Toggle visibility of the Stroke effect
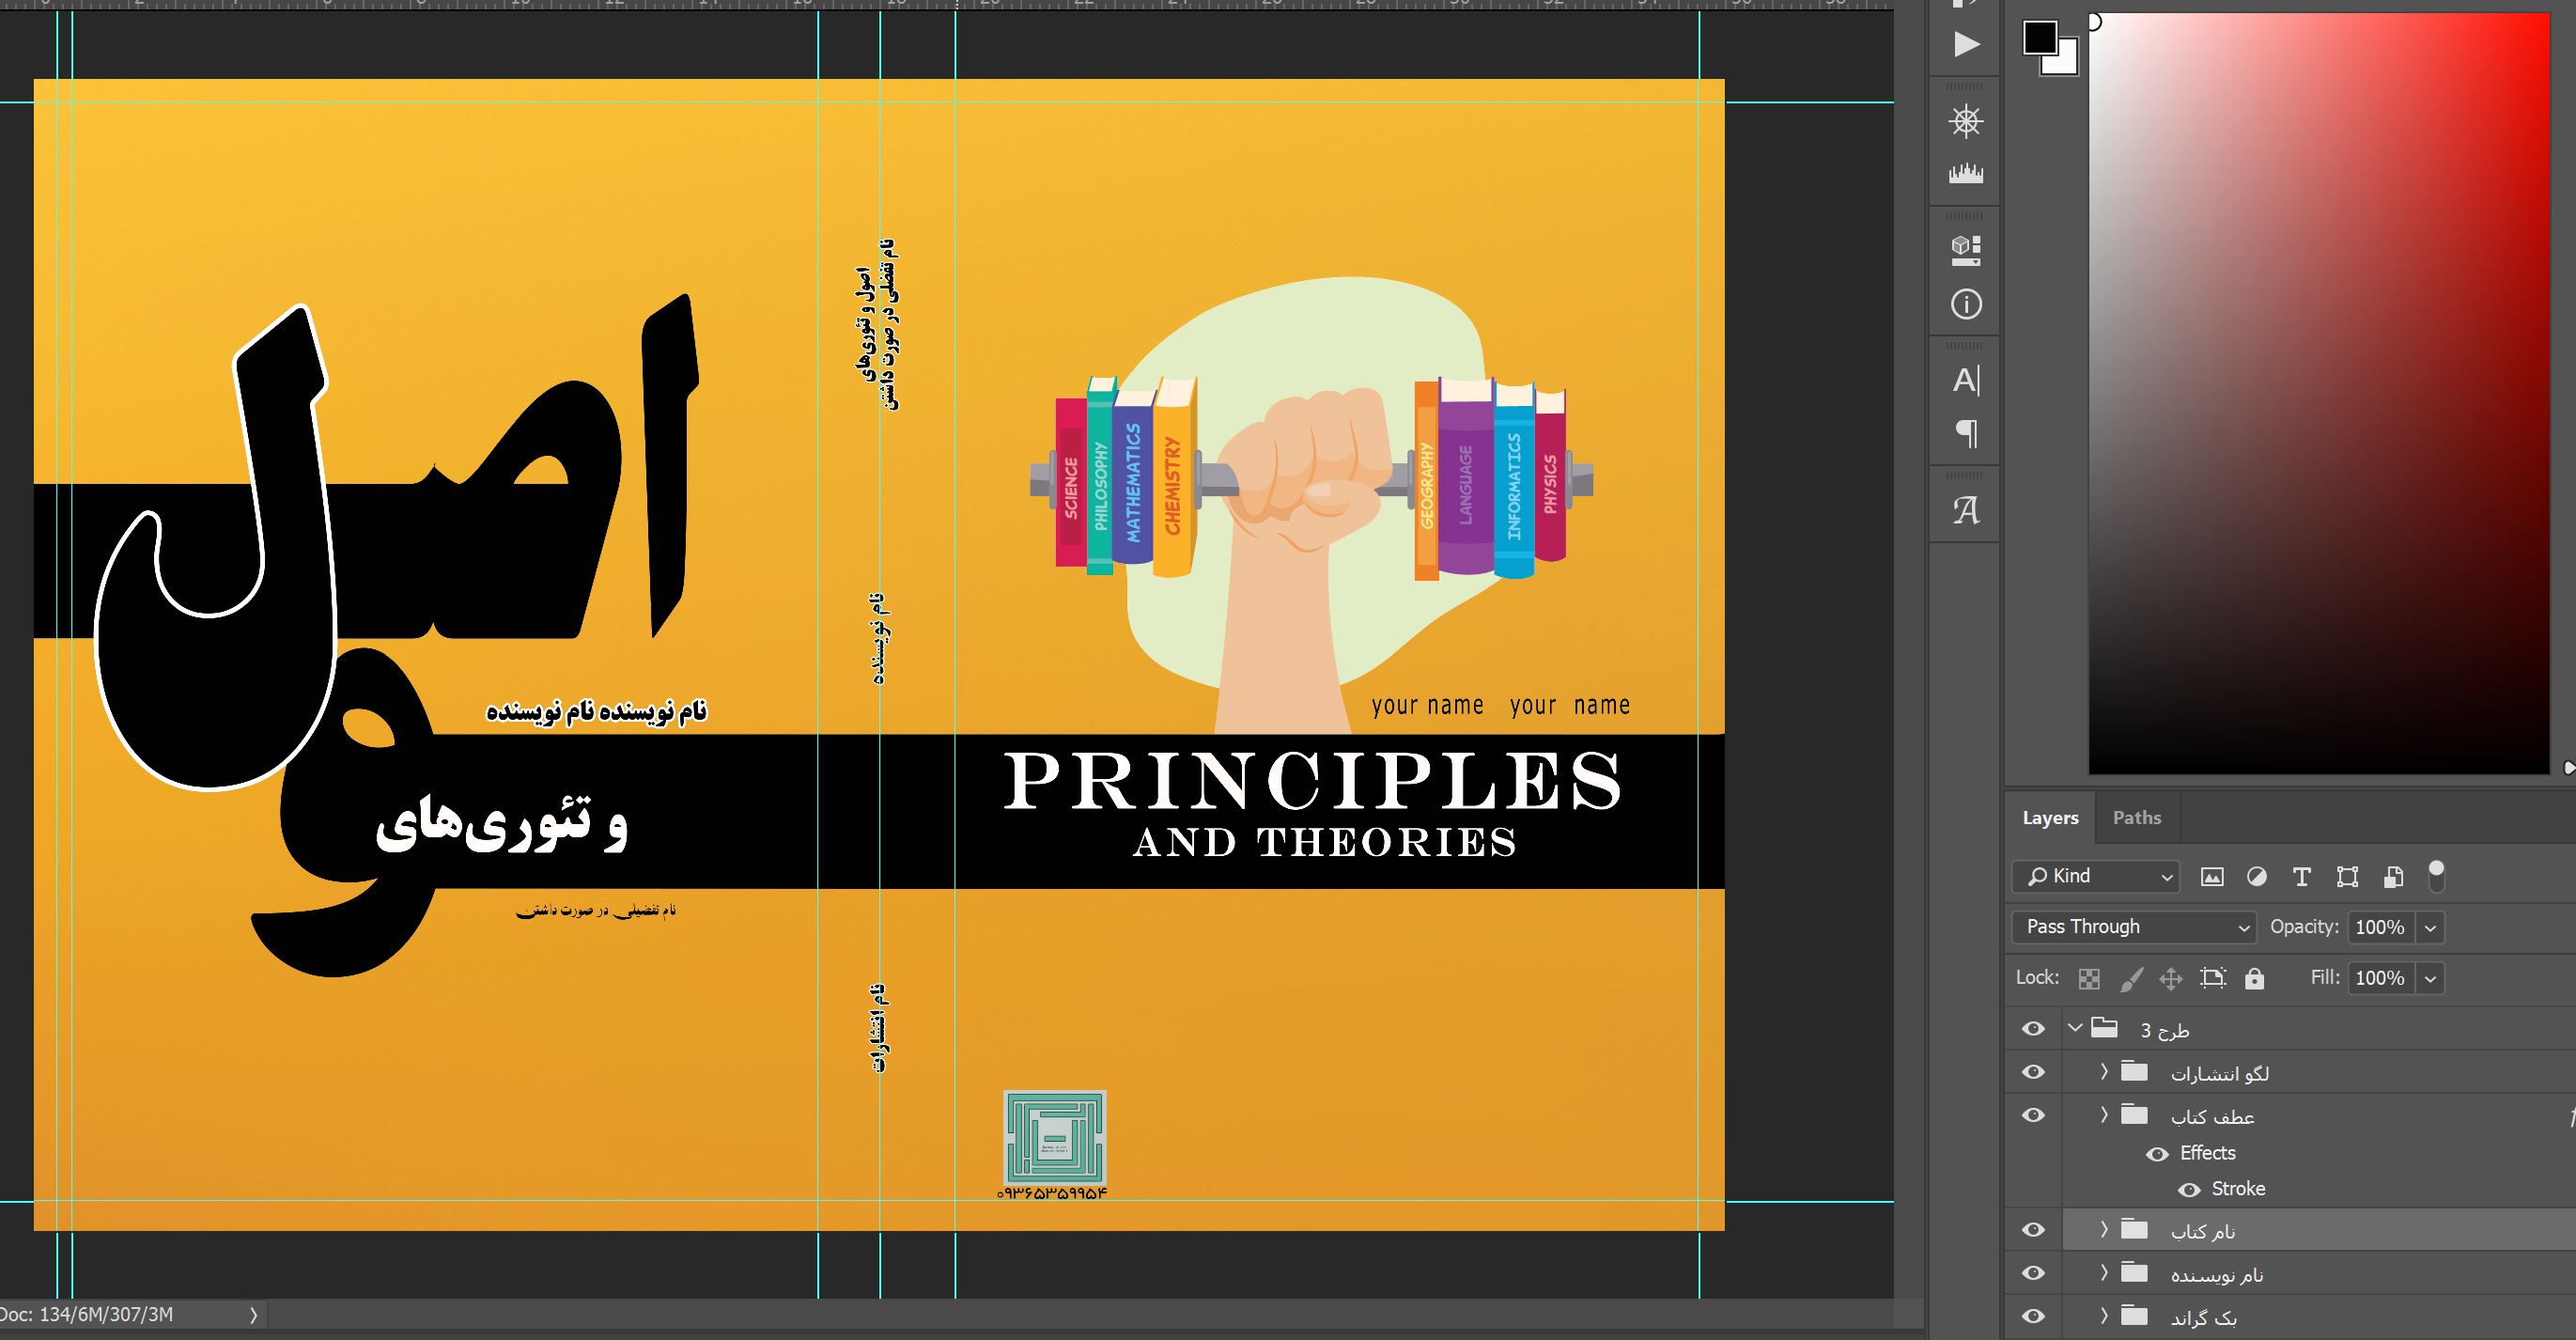Image resolution: width=2576 pixels, height=1340 pixels. [x=2189, y=1190]
